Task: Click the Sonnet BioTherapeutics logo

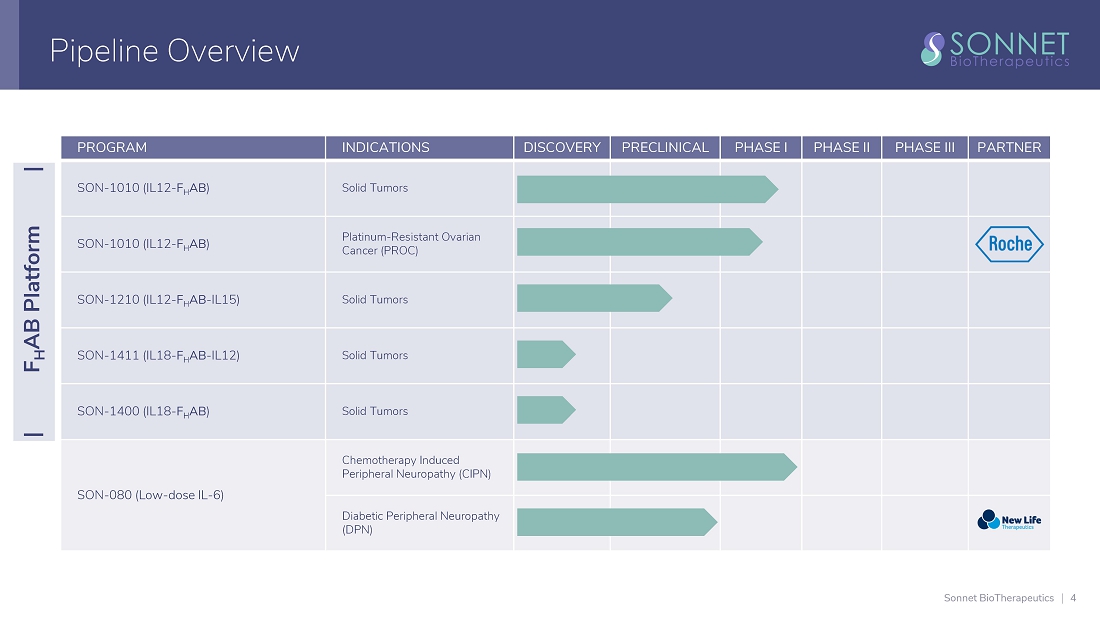Action: click(x=995, y=48)
